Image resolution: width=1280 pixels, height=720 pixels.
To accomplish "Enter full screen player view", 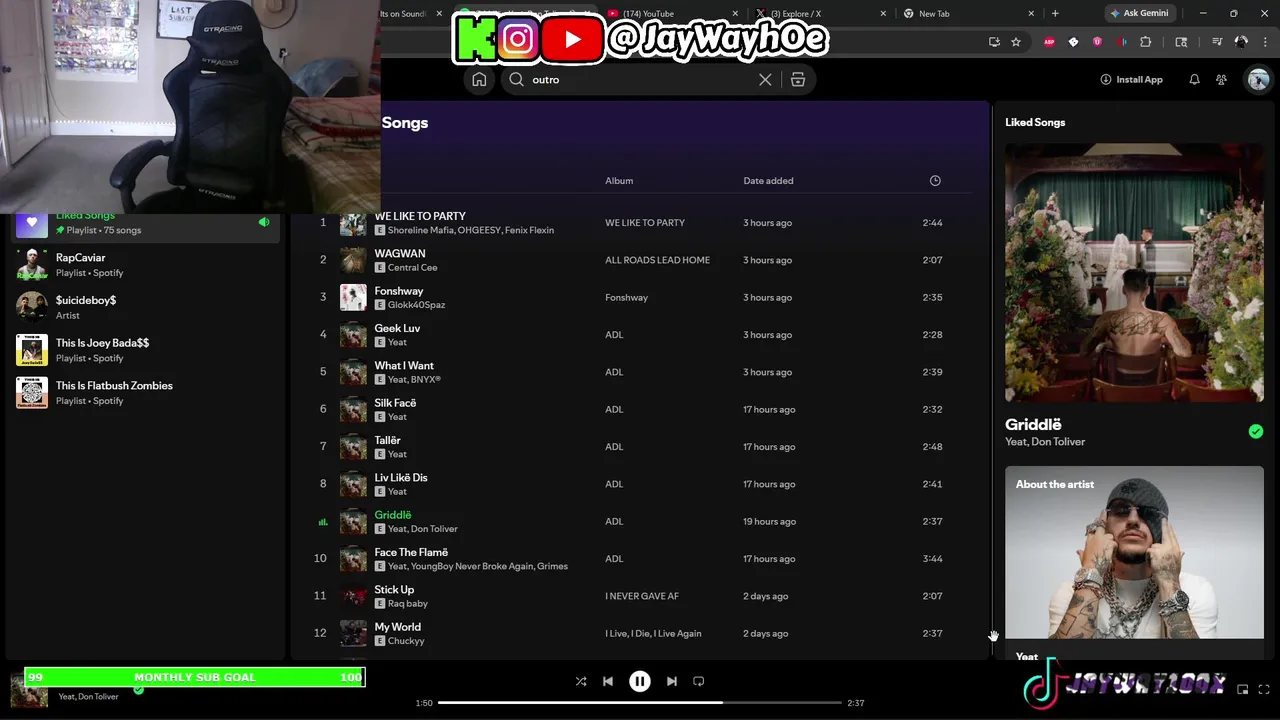I will click(x=1264, y=689).
